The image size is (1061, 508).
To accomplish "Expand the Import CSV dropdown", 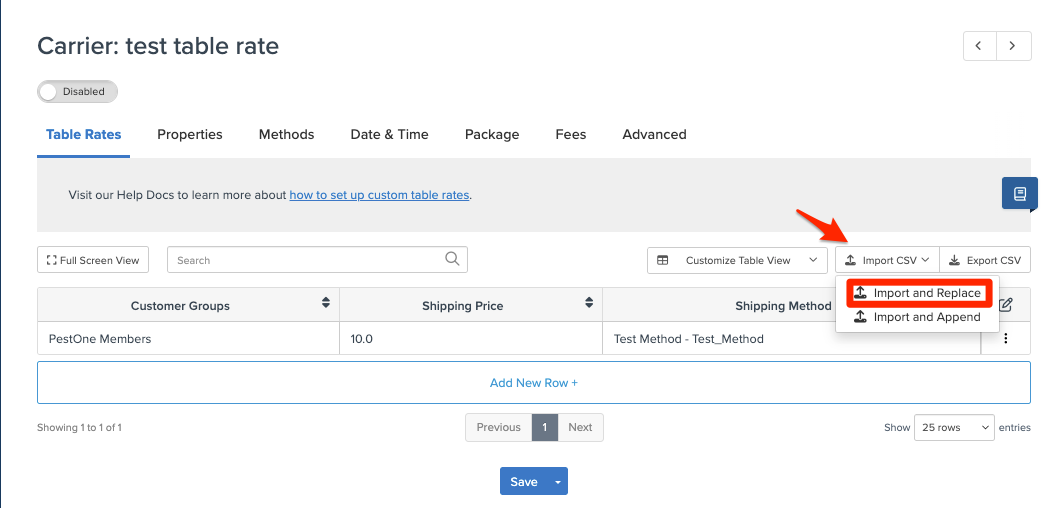I will click(887, 260).
